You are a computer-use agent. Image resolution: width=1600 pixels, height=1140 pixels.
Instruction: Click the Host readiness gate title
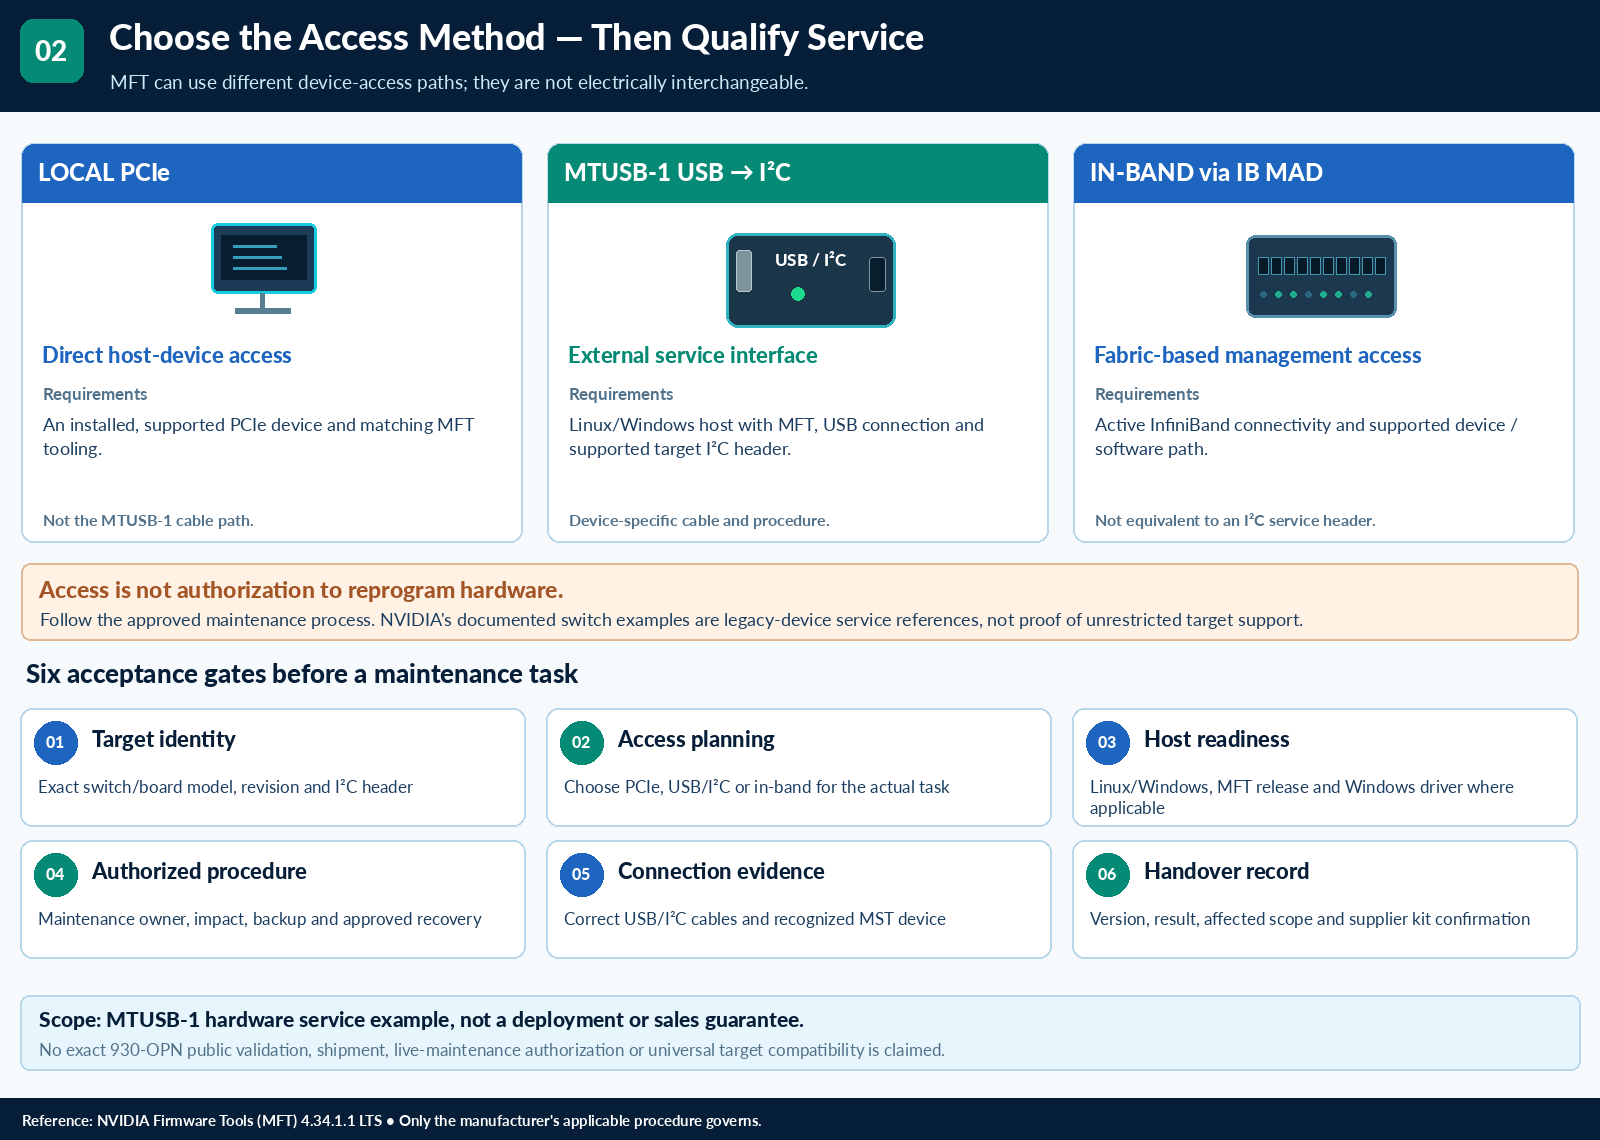point(1217,739)
